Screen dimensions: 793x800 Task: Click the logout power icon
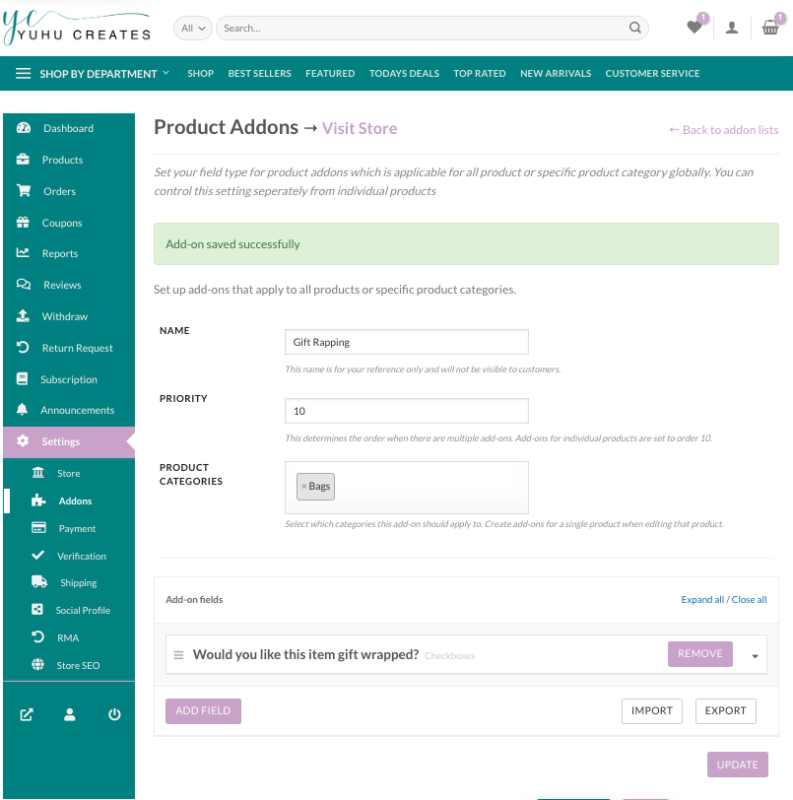click(x=114, y=714)
